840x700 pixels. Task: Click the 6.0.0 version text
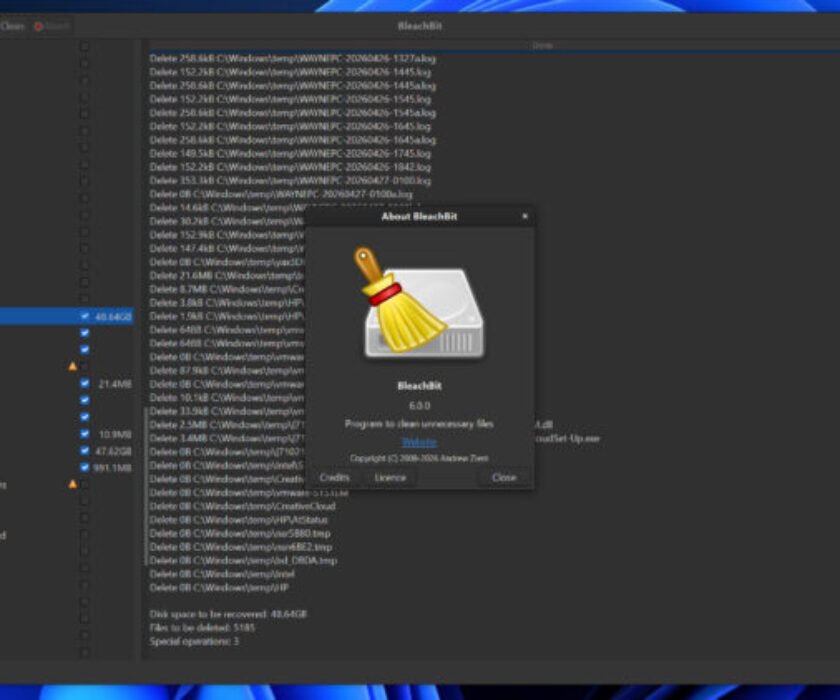[x=419, y=406]
